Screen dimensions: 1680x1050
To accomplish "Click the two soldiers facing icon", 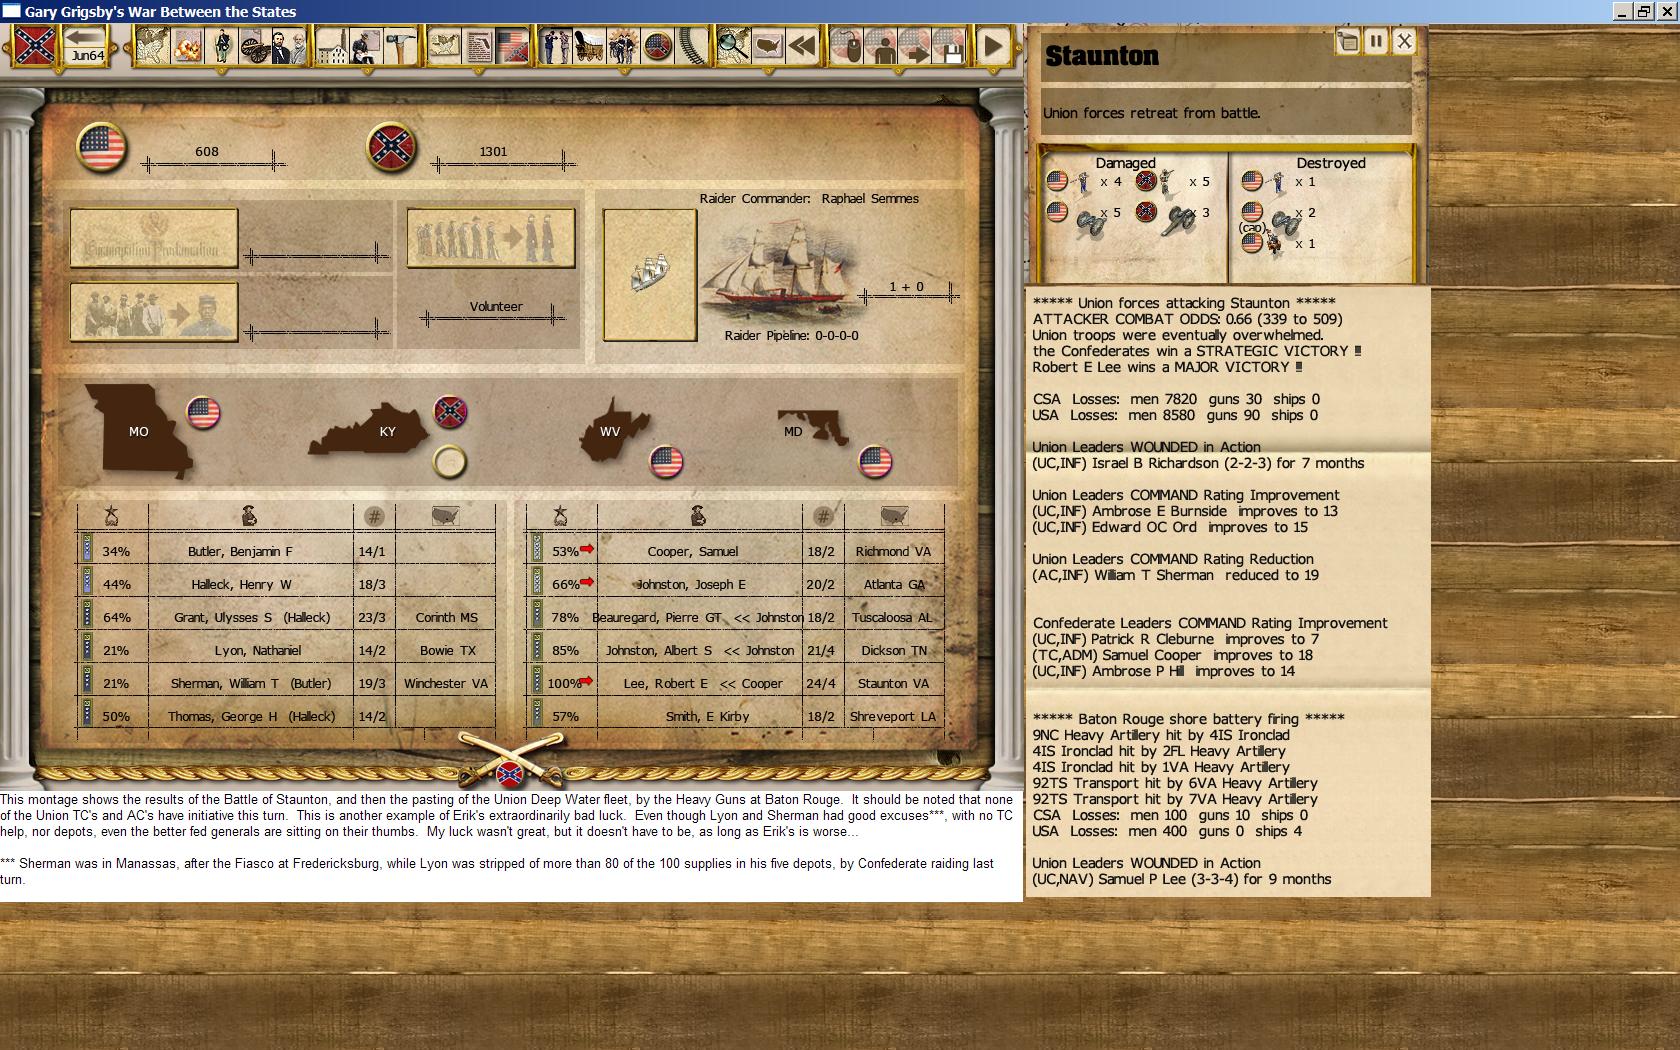I will (556, 46).
